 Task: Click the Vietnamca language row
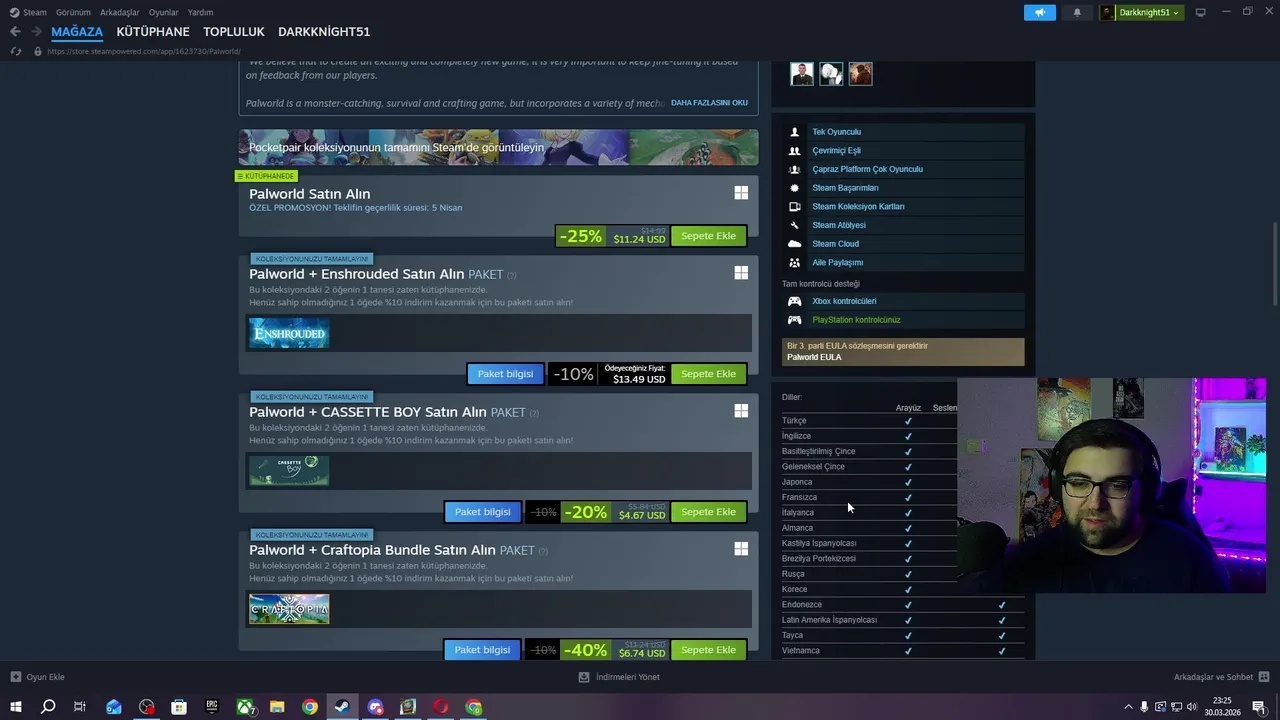pos(903,651)
